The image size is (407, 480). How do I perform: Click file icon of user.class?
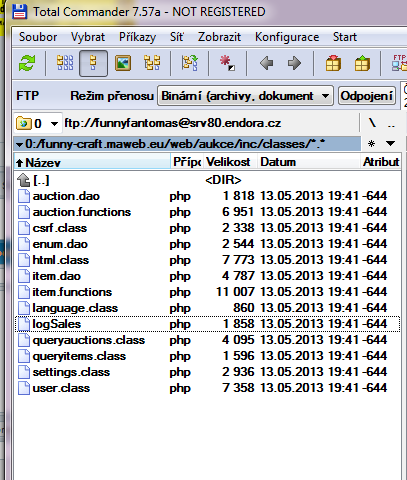pyautogui.click(x=24, y=388)
